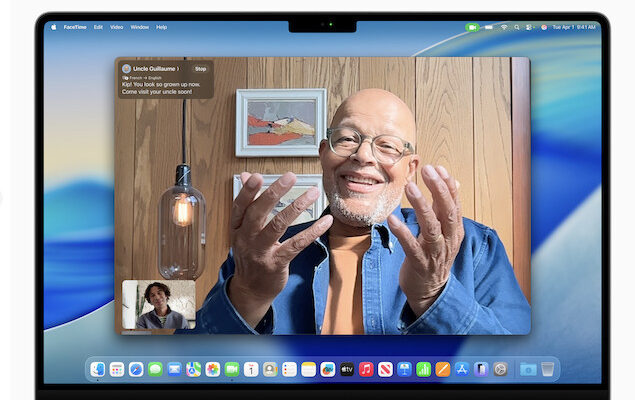
Task: Open Music app in the Dock
Action: click(x=366, y=369)
